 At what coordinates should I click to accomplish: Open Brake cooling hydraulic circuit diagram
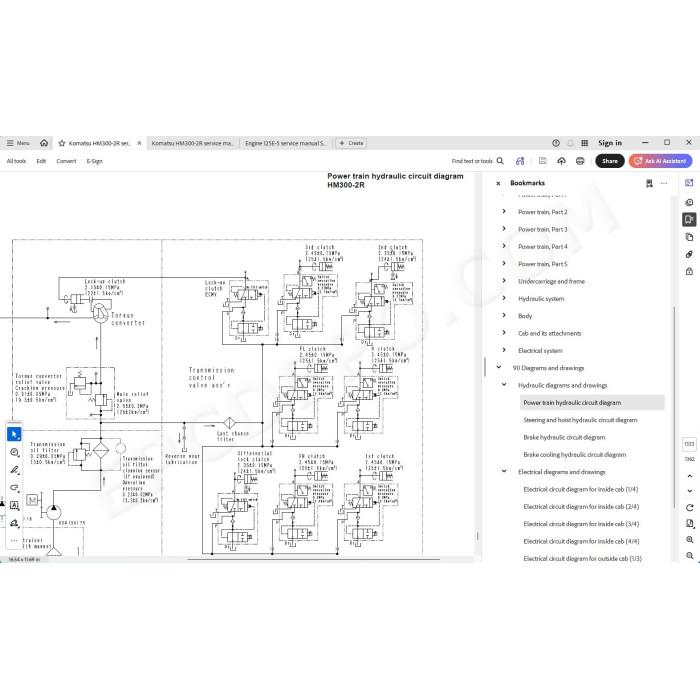[575, 454]
